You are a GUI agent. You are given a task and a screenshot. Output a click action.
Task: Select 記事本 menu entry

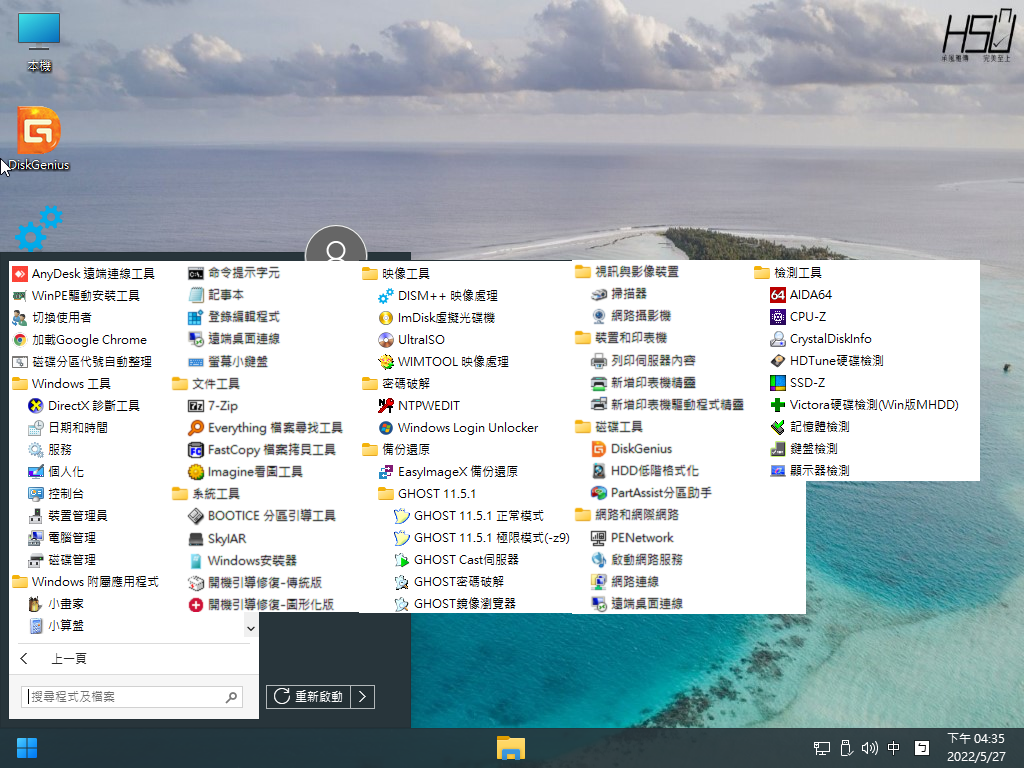216,295
